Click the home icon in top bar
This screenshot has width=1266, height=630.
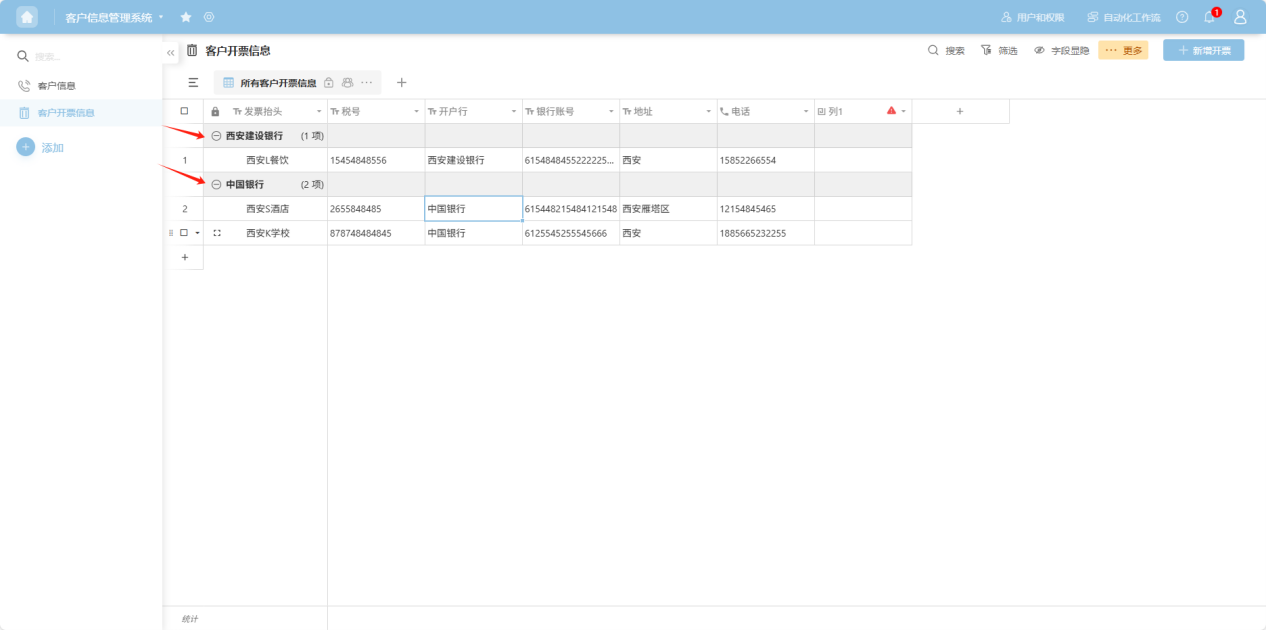(27, 17)
